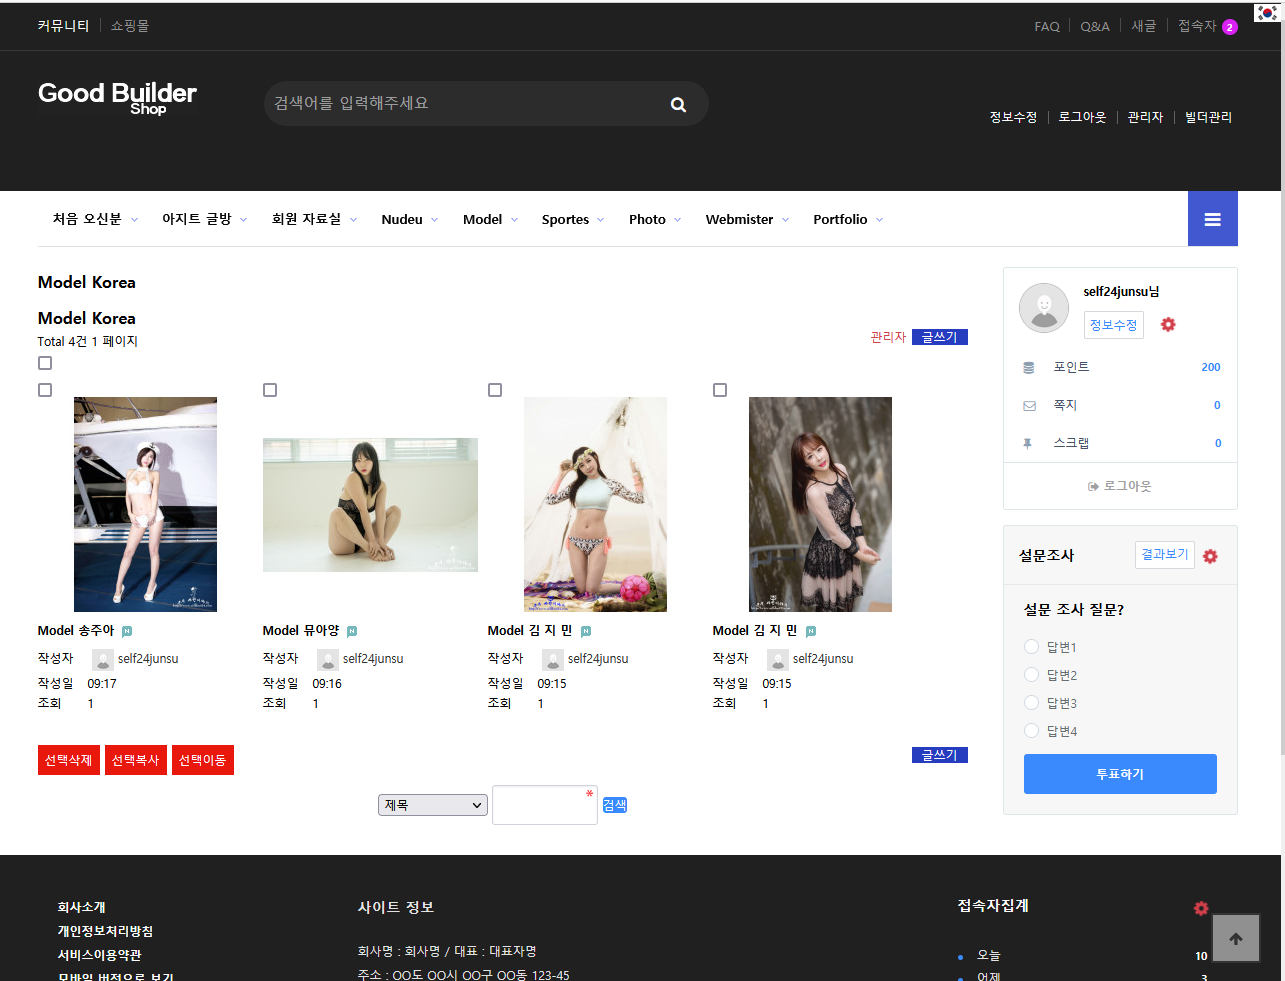Toggle the select-all checkbox under Total
This screenshot has height=981, width=1285.
pyautogui.click(x=45, y=363)
